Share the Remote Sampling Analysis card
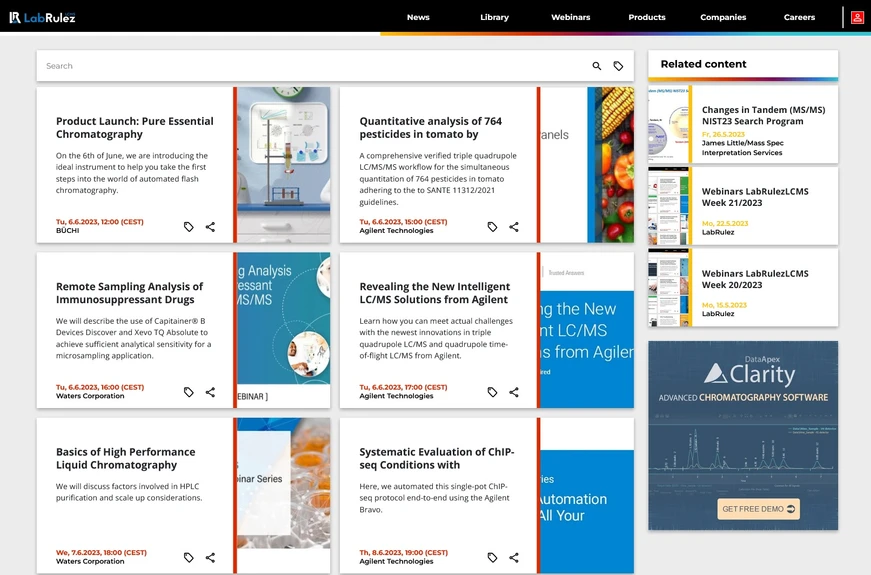The height and width of the screenshot is (575, 871). coord(211,392)
